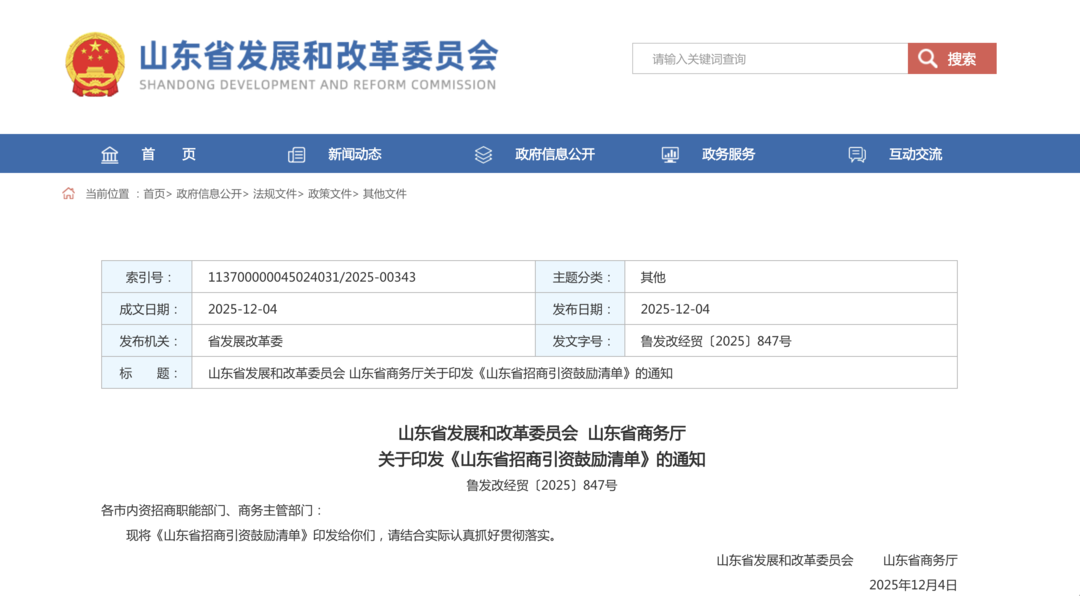
Task: Select 政务服务 in the navigation bar
Action: coord(728,154)
